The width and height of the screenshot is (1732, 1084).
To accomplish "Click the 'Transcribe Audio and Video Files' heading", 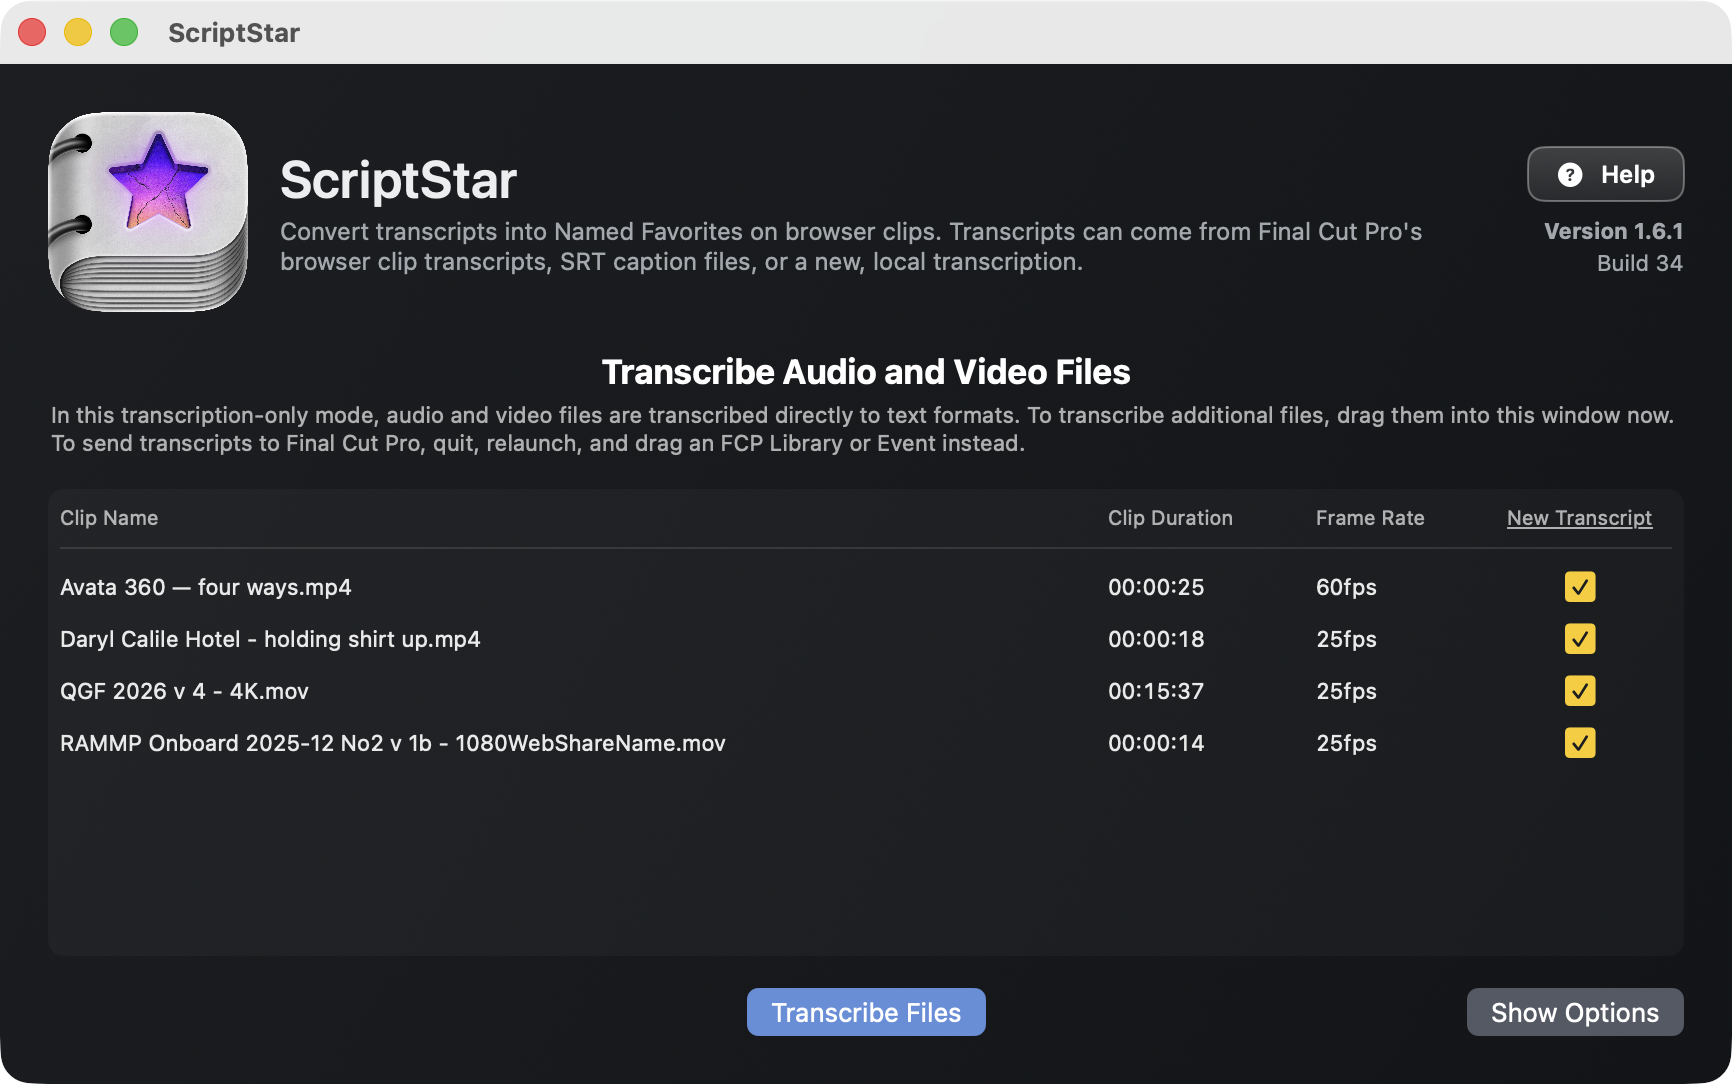I will tap(866, 372).
